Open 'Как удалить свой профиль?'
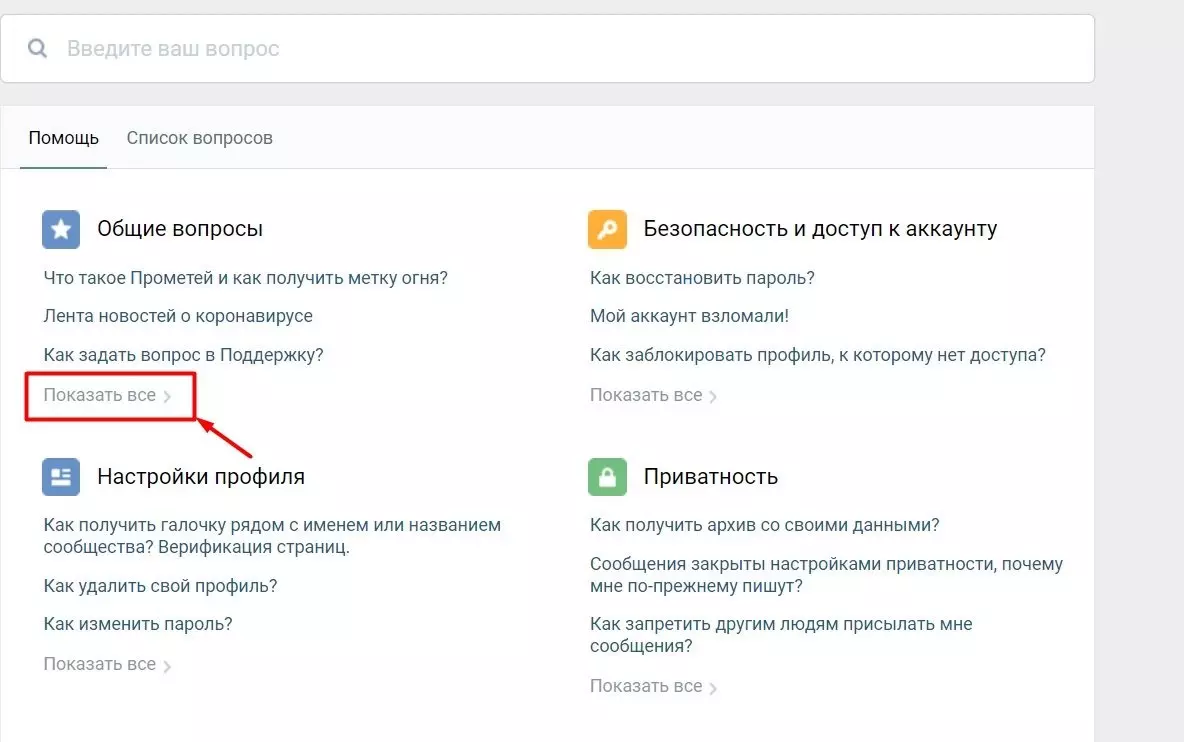 (160, 586)
